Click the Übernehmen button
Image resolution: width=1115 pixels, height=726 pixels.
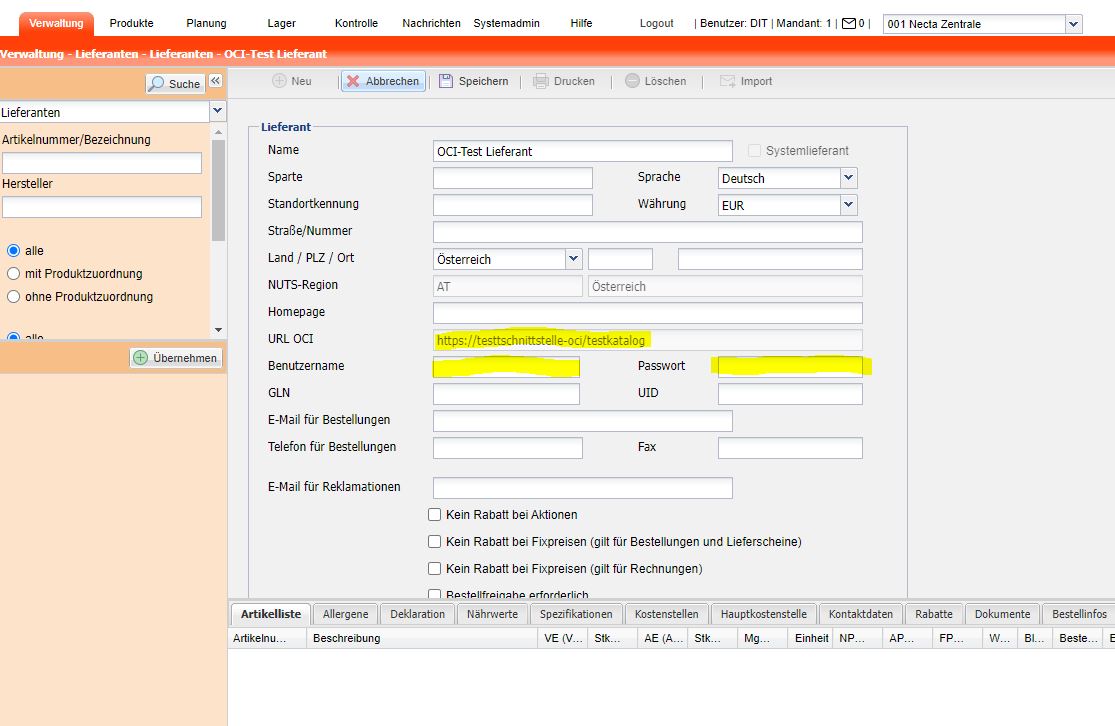(176, 358)
